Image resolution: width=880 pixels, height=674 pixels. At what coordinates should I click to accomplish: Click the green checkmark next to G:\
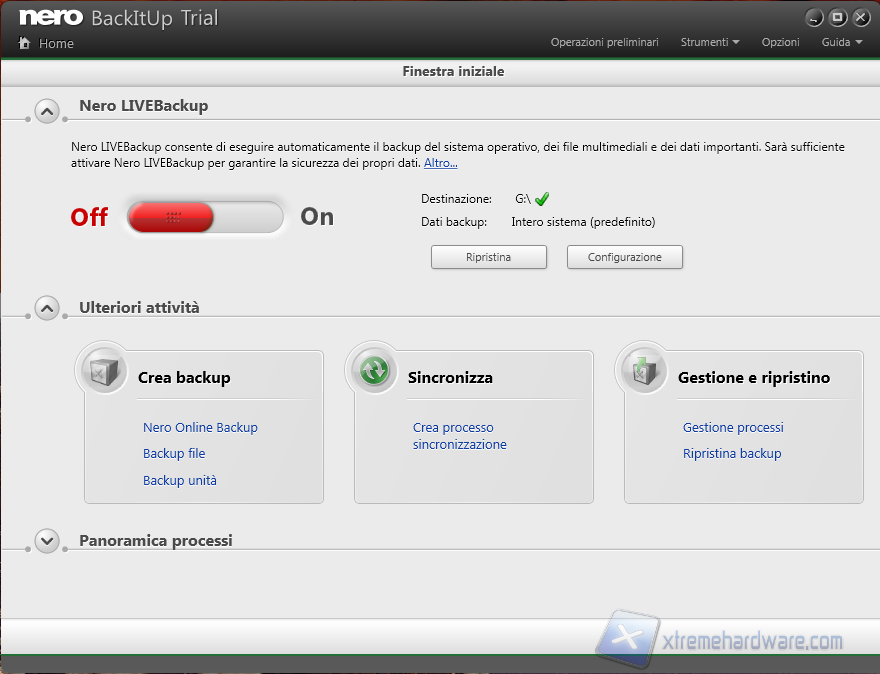click(543, 199)
